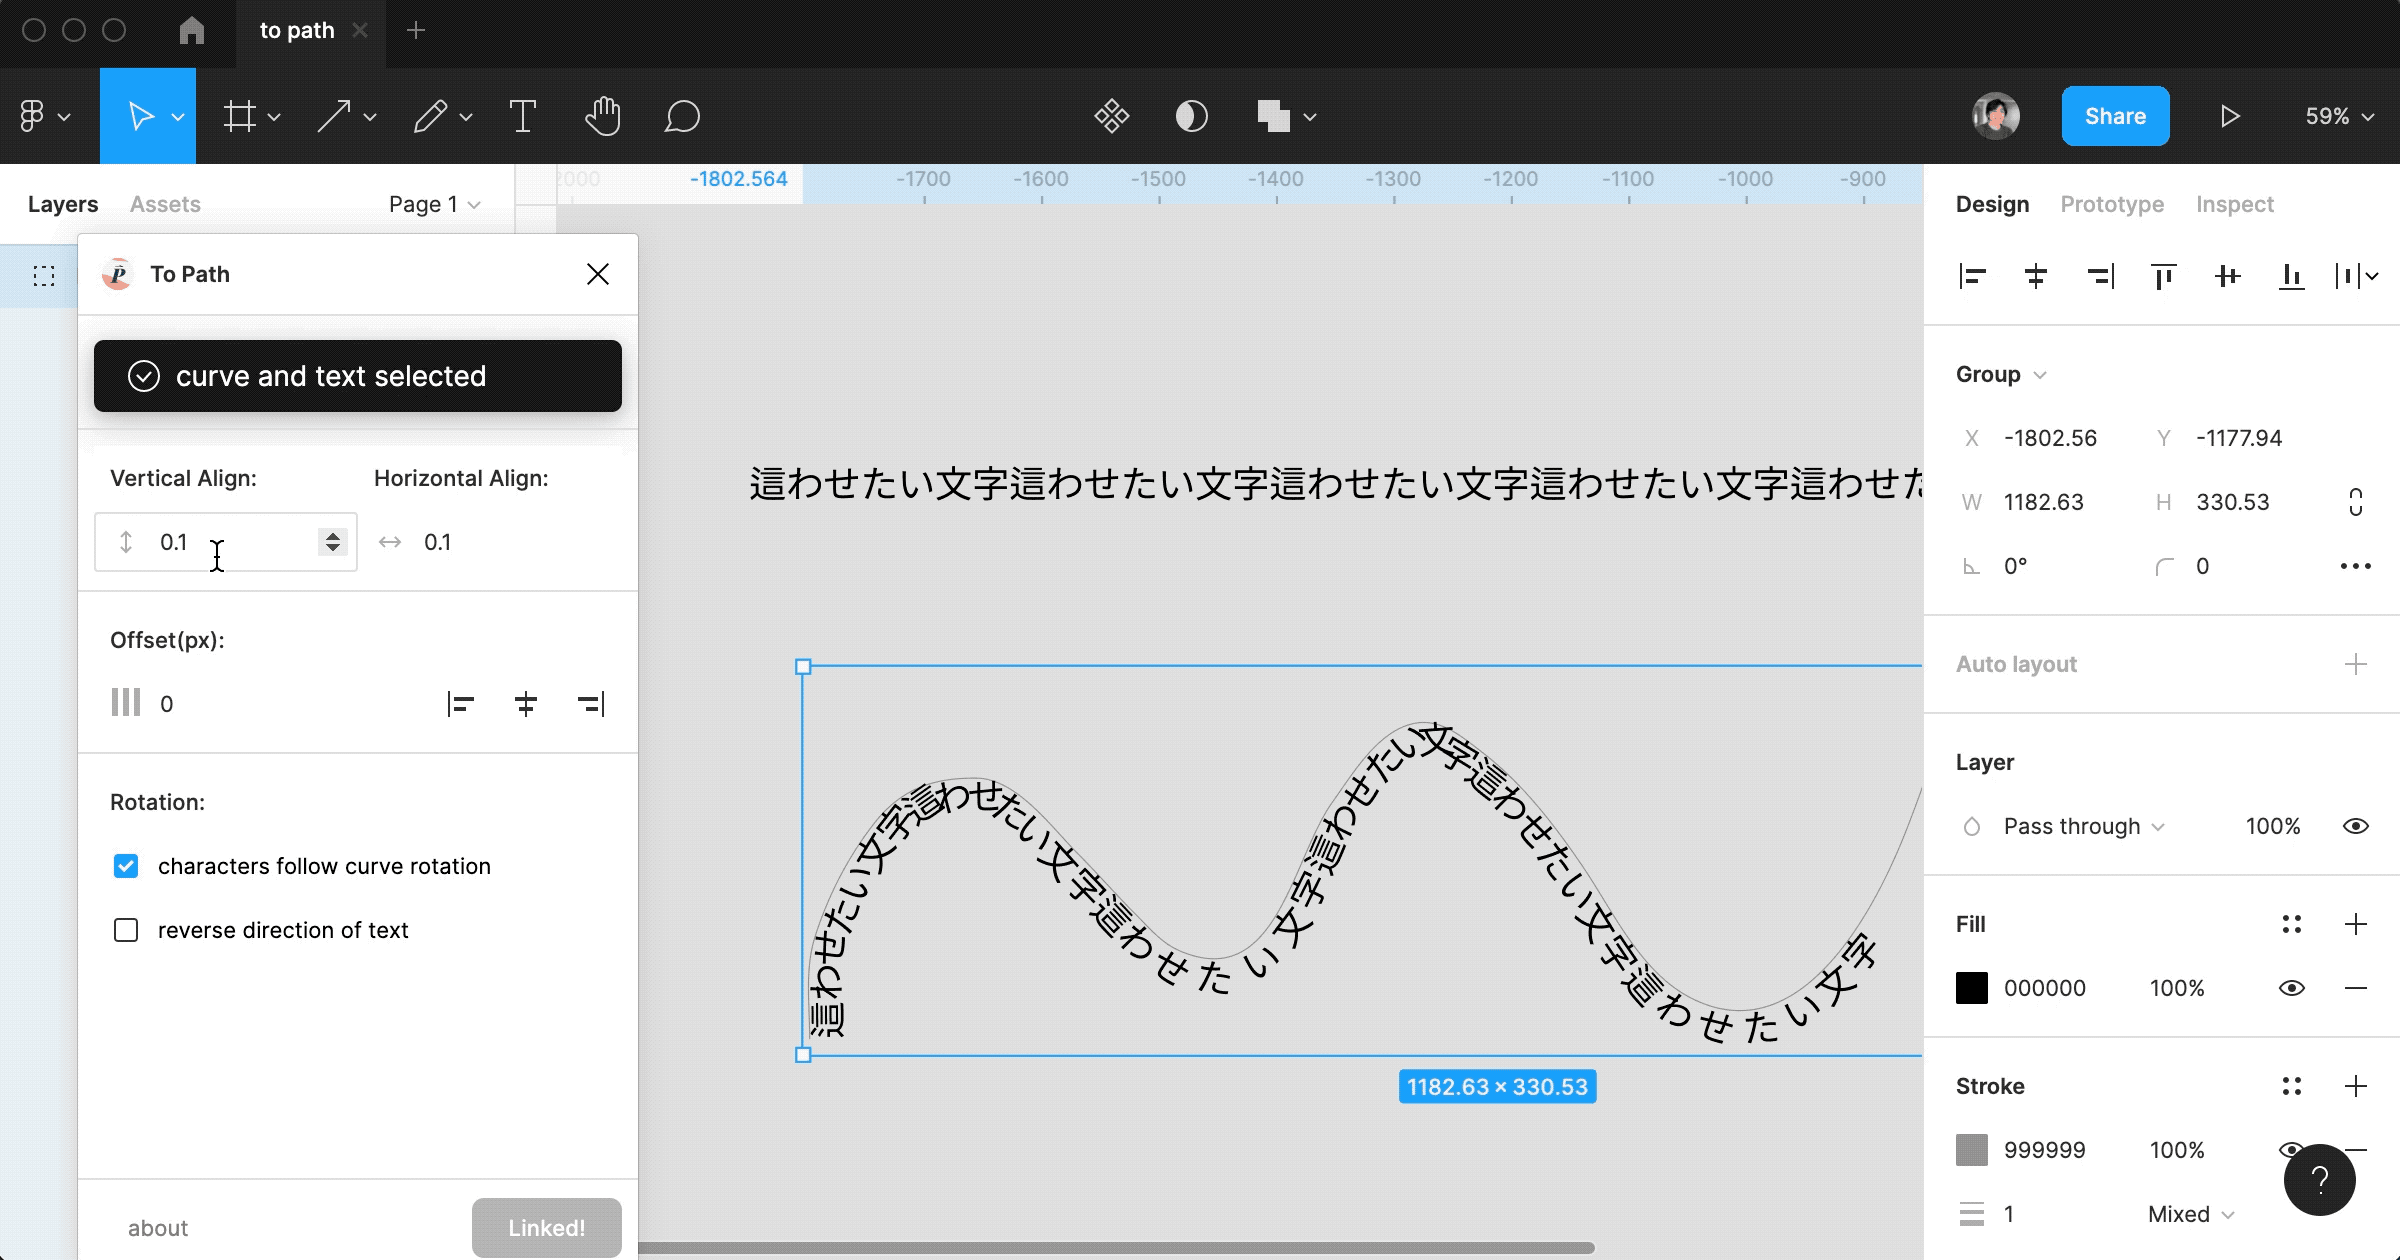The height and width of the screenshot is (1260, 2400).
Task: Switch to the Prototype tab
Action: pos(2112,203)
